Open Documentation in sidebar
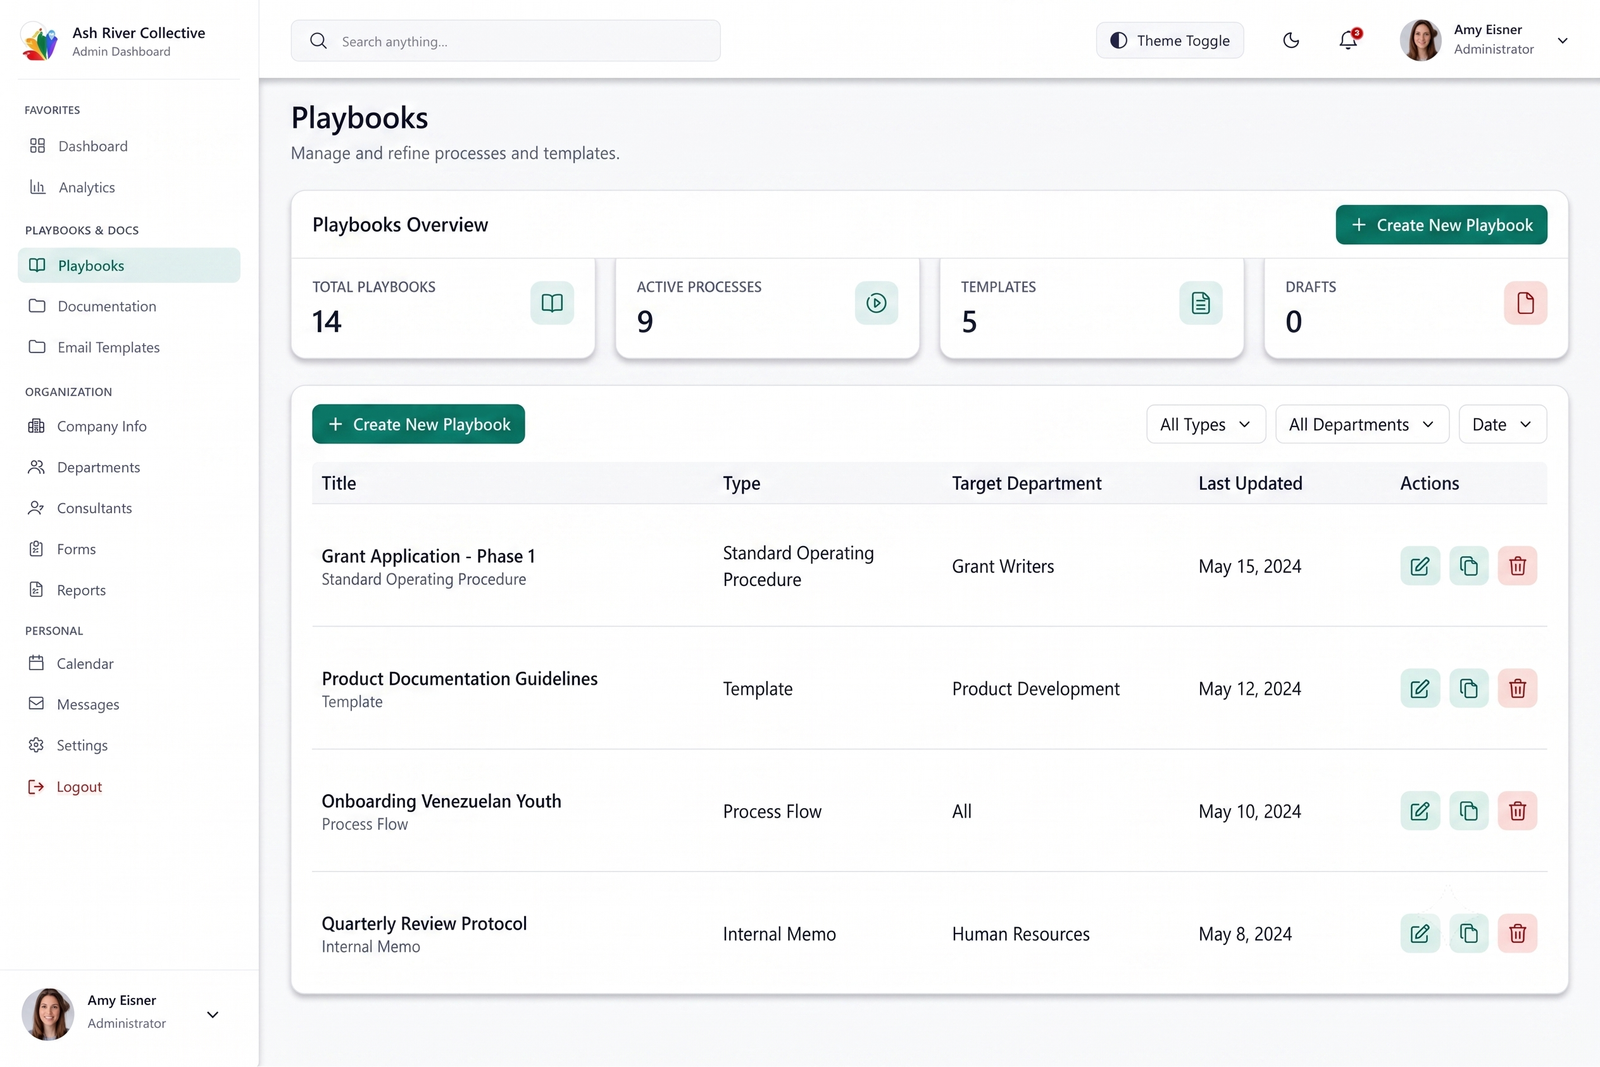 tap(129, 306)
